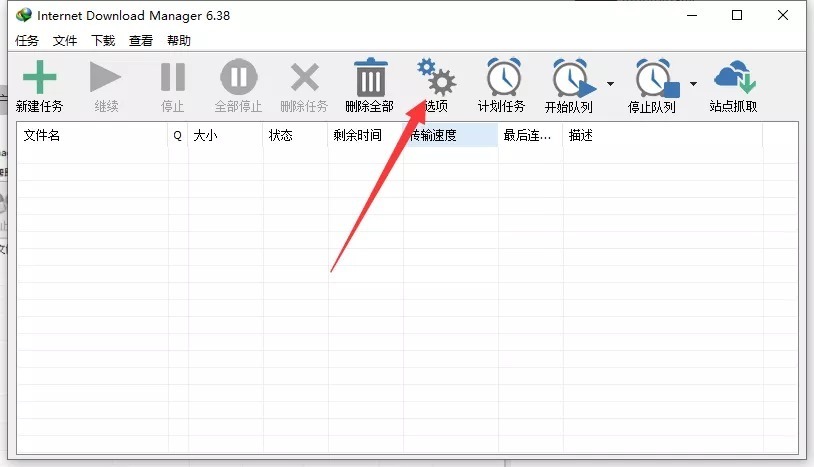Open 计划任务 alarm clock icon
Screen dimensions: 814x467
(504, 77)
